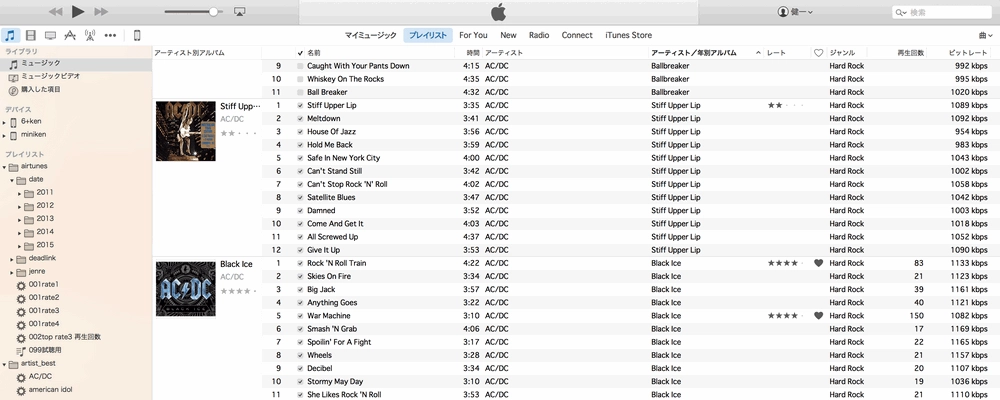The width and height of the screenshot is (1000, 400).
Task: Check the Ball Breaker track checkbox
Action: tap(300, 92)
